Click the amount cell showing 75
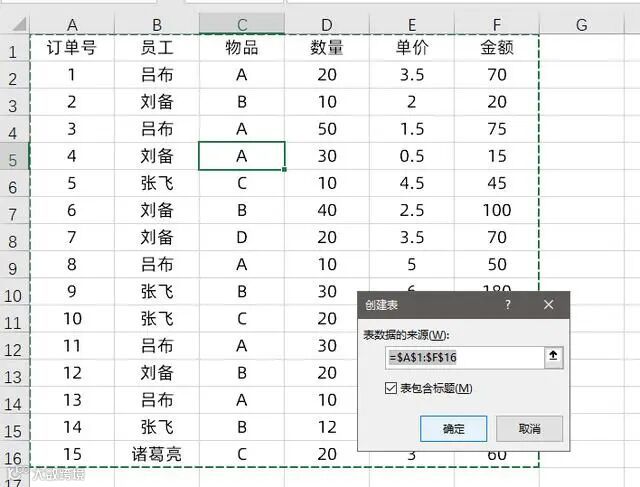 tap(497, 129)
